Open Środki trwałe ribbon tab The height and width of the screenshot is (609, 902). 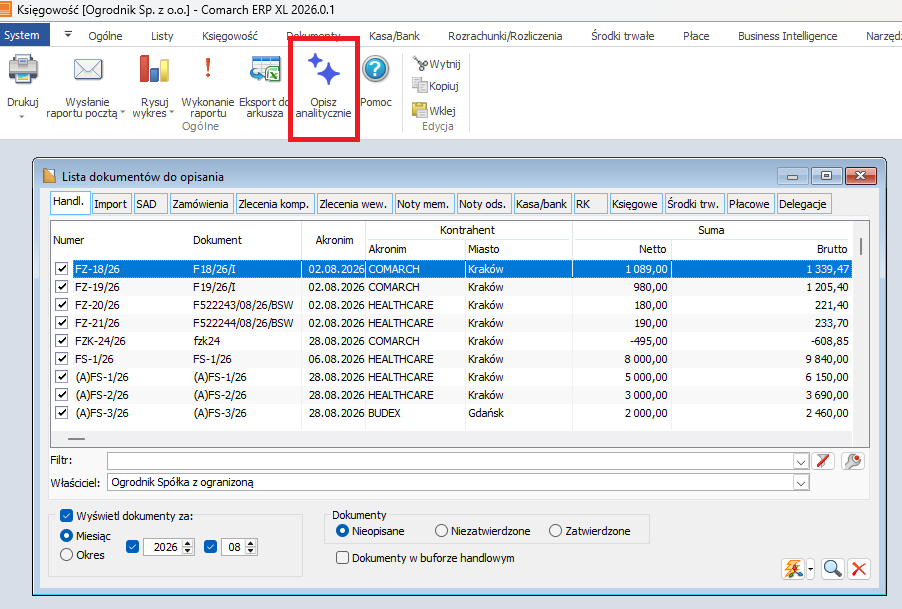(622, 36)
